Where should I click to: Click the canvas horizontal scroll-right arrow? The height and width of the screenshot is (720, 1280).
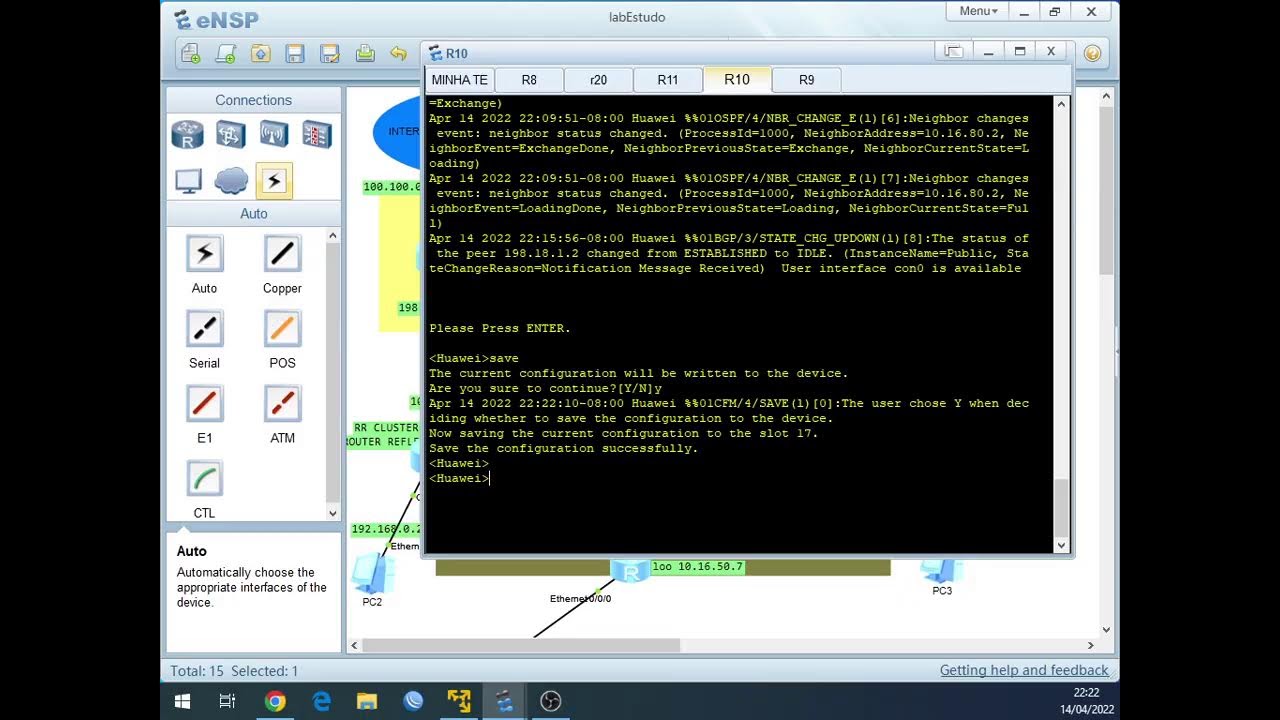(1090, 645)
